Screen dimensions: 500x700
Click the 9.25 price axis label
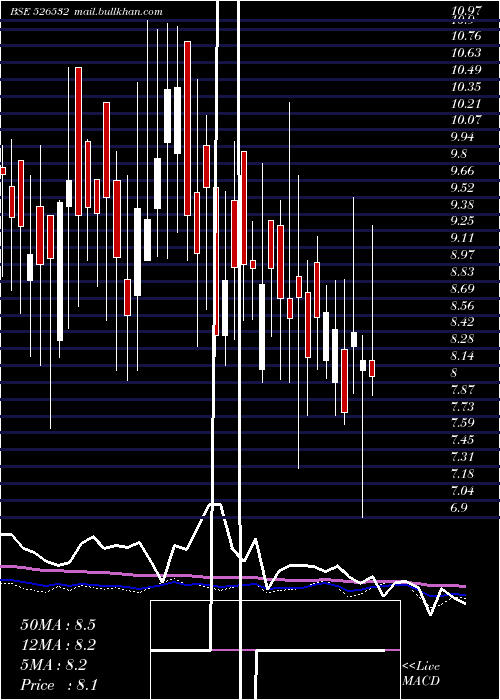tap(463, 221)
